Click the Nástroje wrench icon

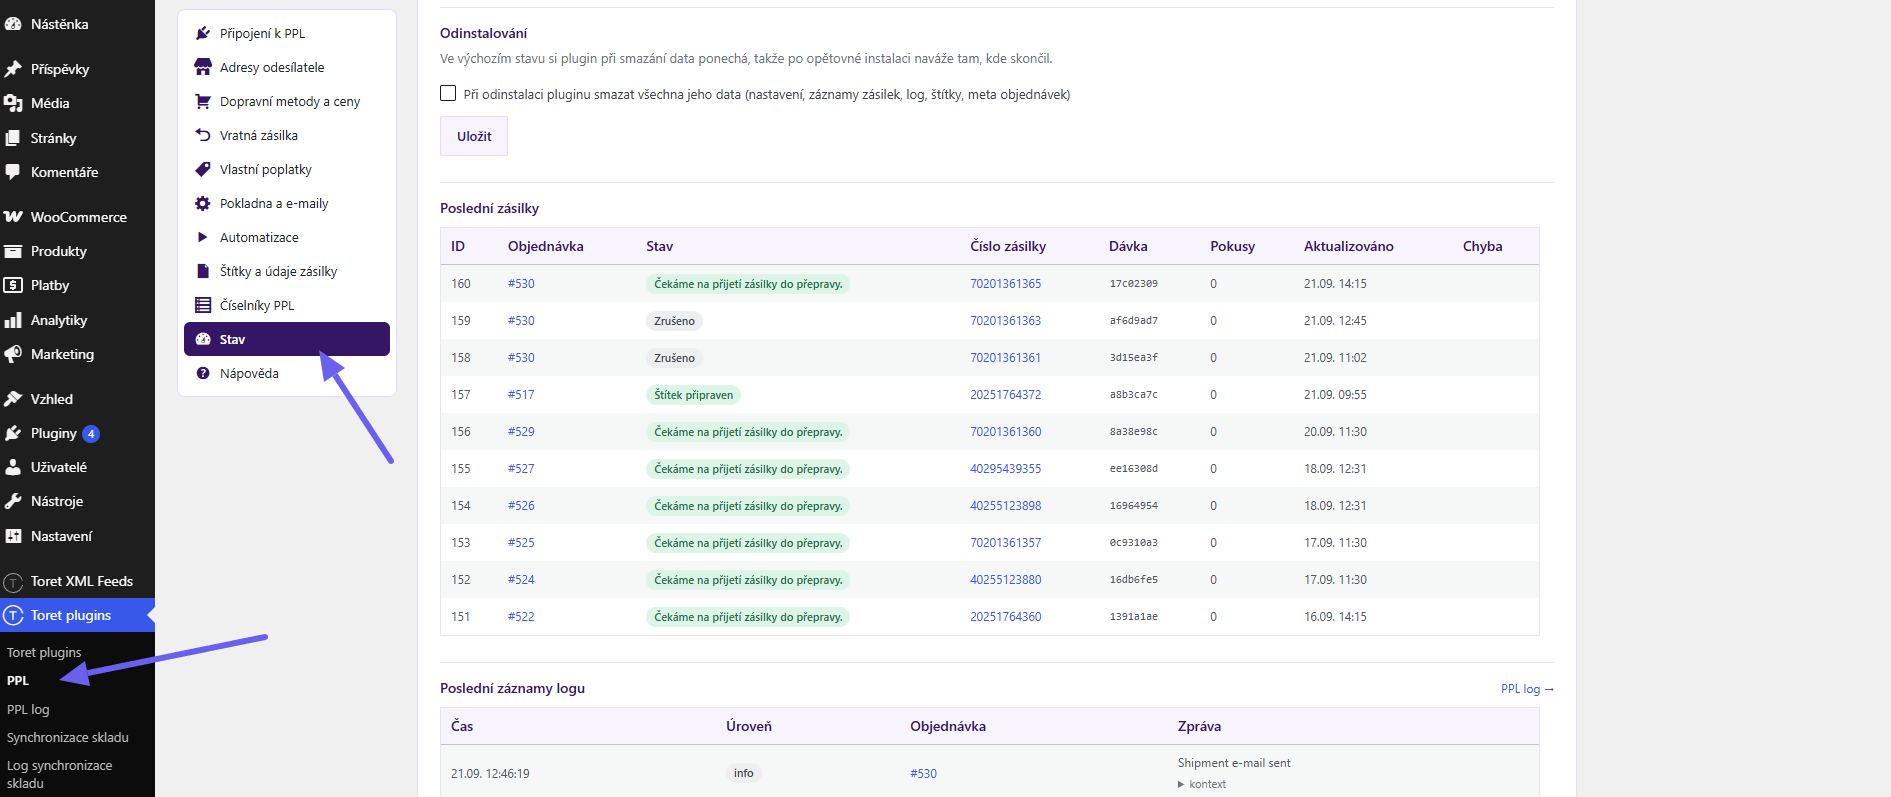point(13,501)
